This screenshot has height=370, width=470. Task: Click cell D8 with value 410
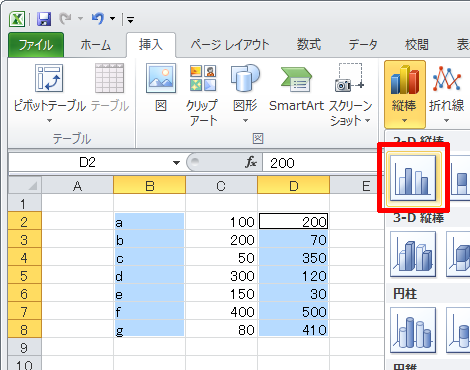[x=293, y=329]
